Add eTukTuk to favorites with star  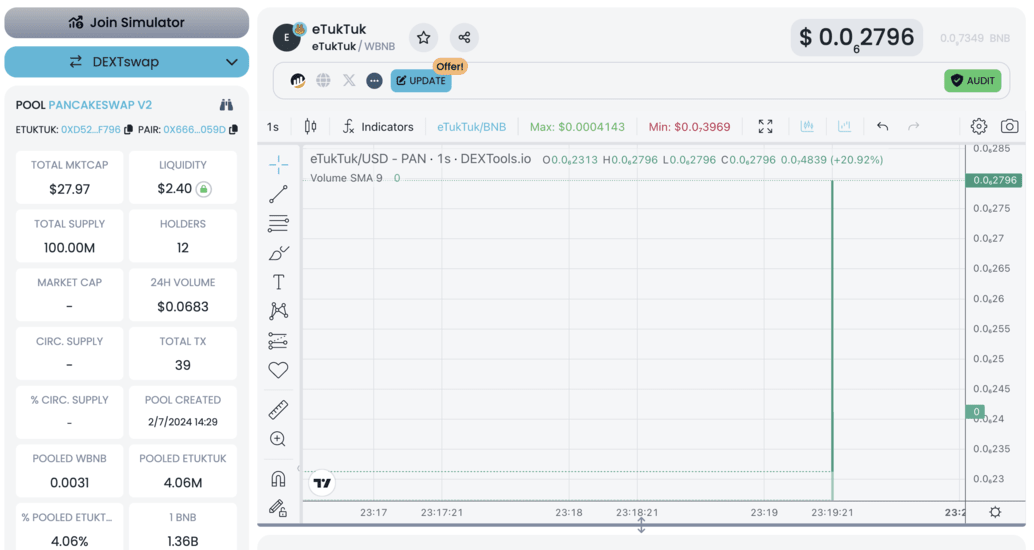(x=424, y=38)
